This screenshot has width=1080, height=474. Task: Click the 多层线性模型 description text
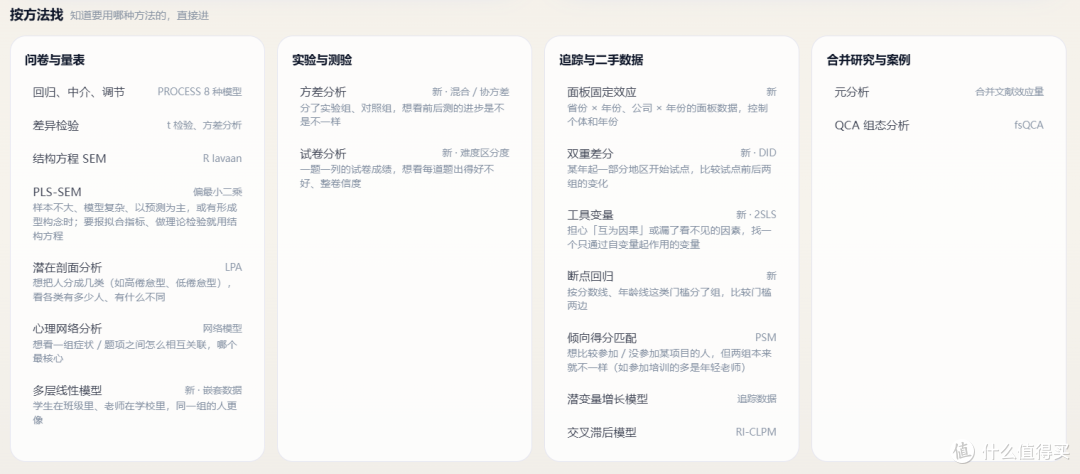tap(136, 413)
